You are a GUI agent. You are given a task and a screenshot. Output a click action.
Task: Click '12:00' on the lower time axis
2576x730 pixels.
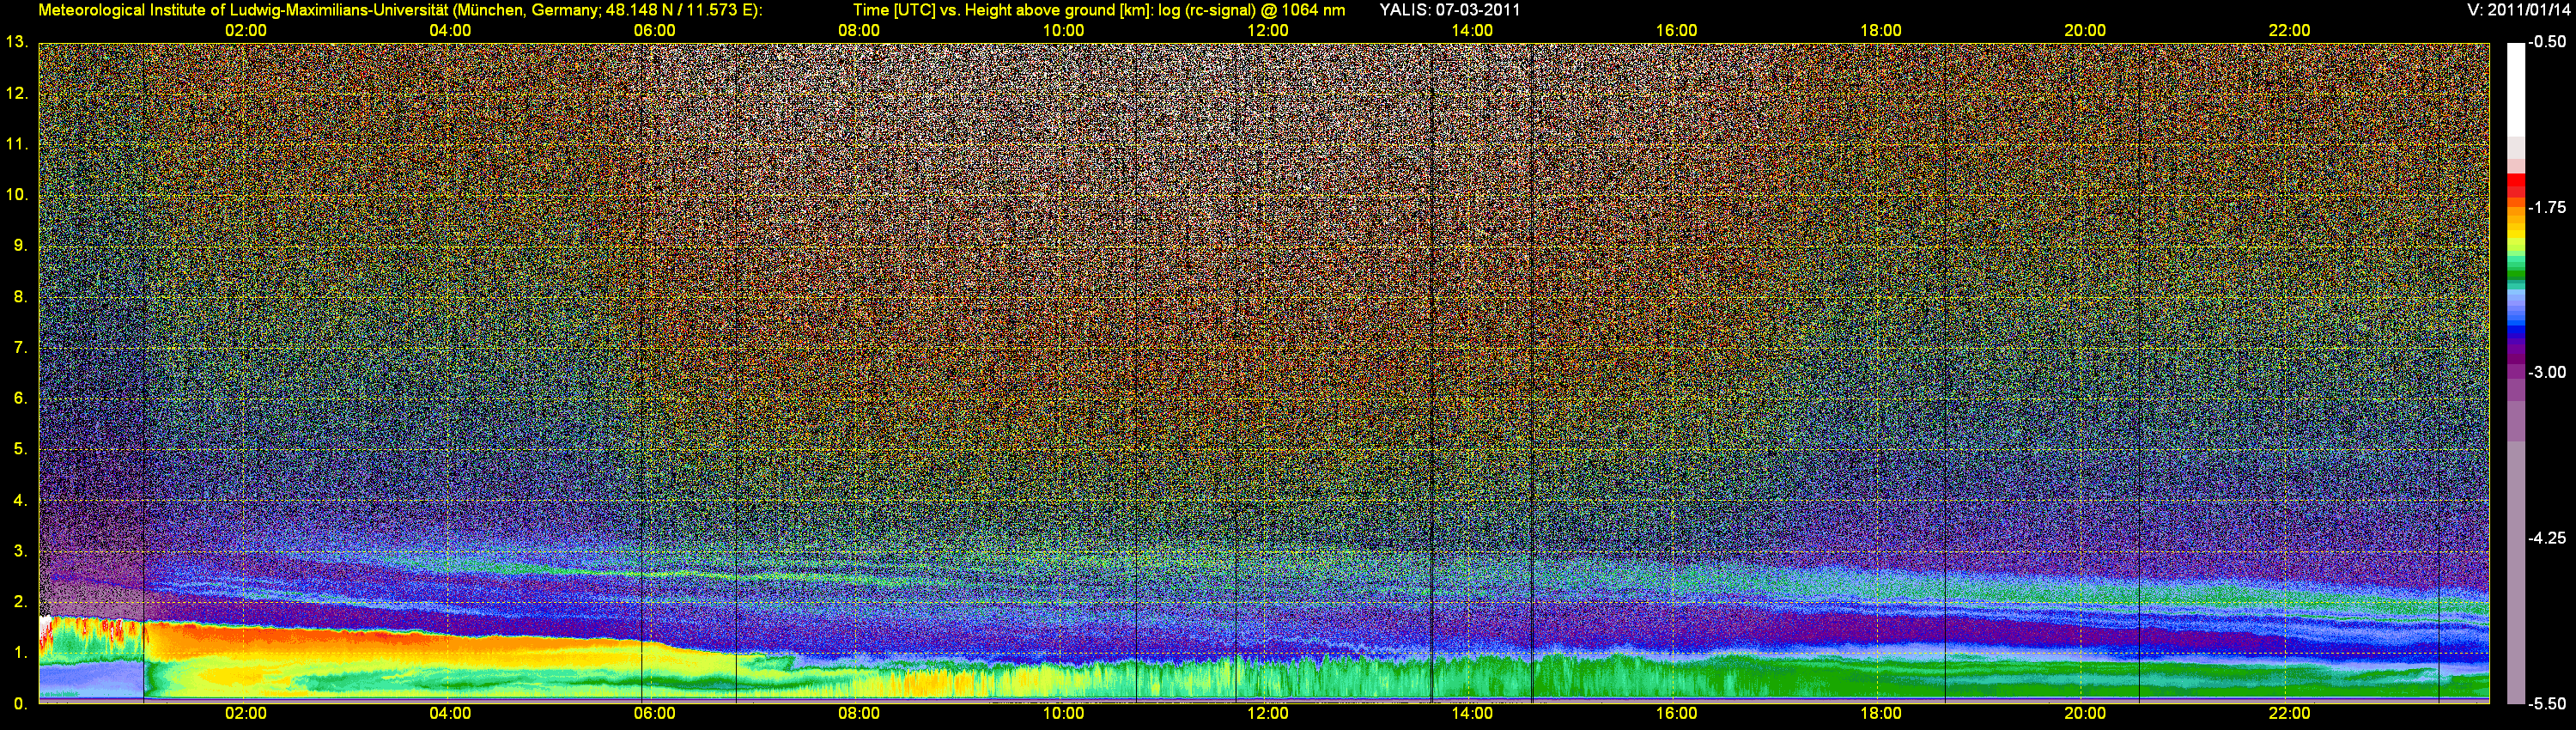click(1267, 713)
